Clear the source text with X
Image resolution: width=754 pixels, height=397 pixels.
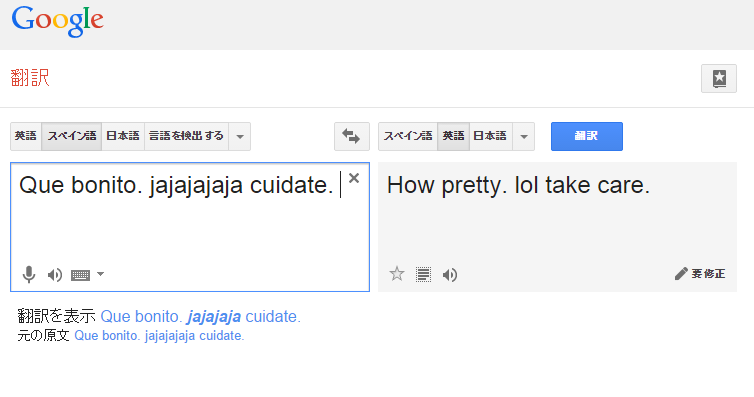tap(354, 178)
